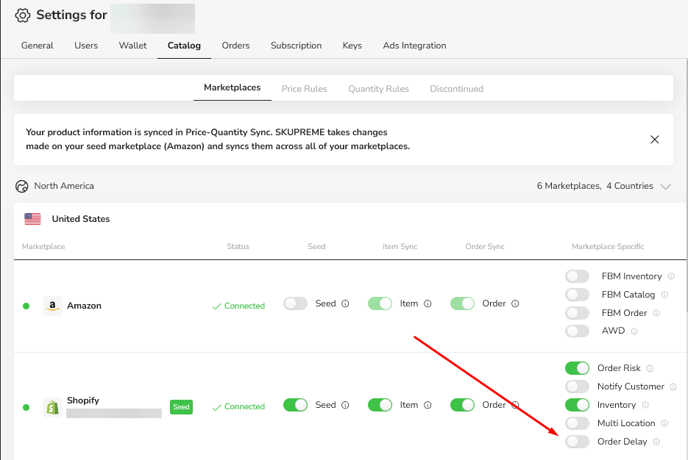Show info for Order Delay
The image size is (688, 460).
point(656,442)
